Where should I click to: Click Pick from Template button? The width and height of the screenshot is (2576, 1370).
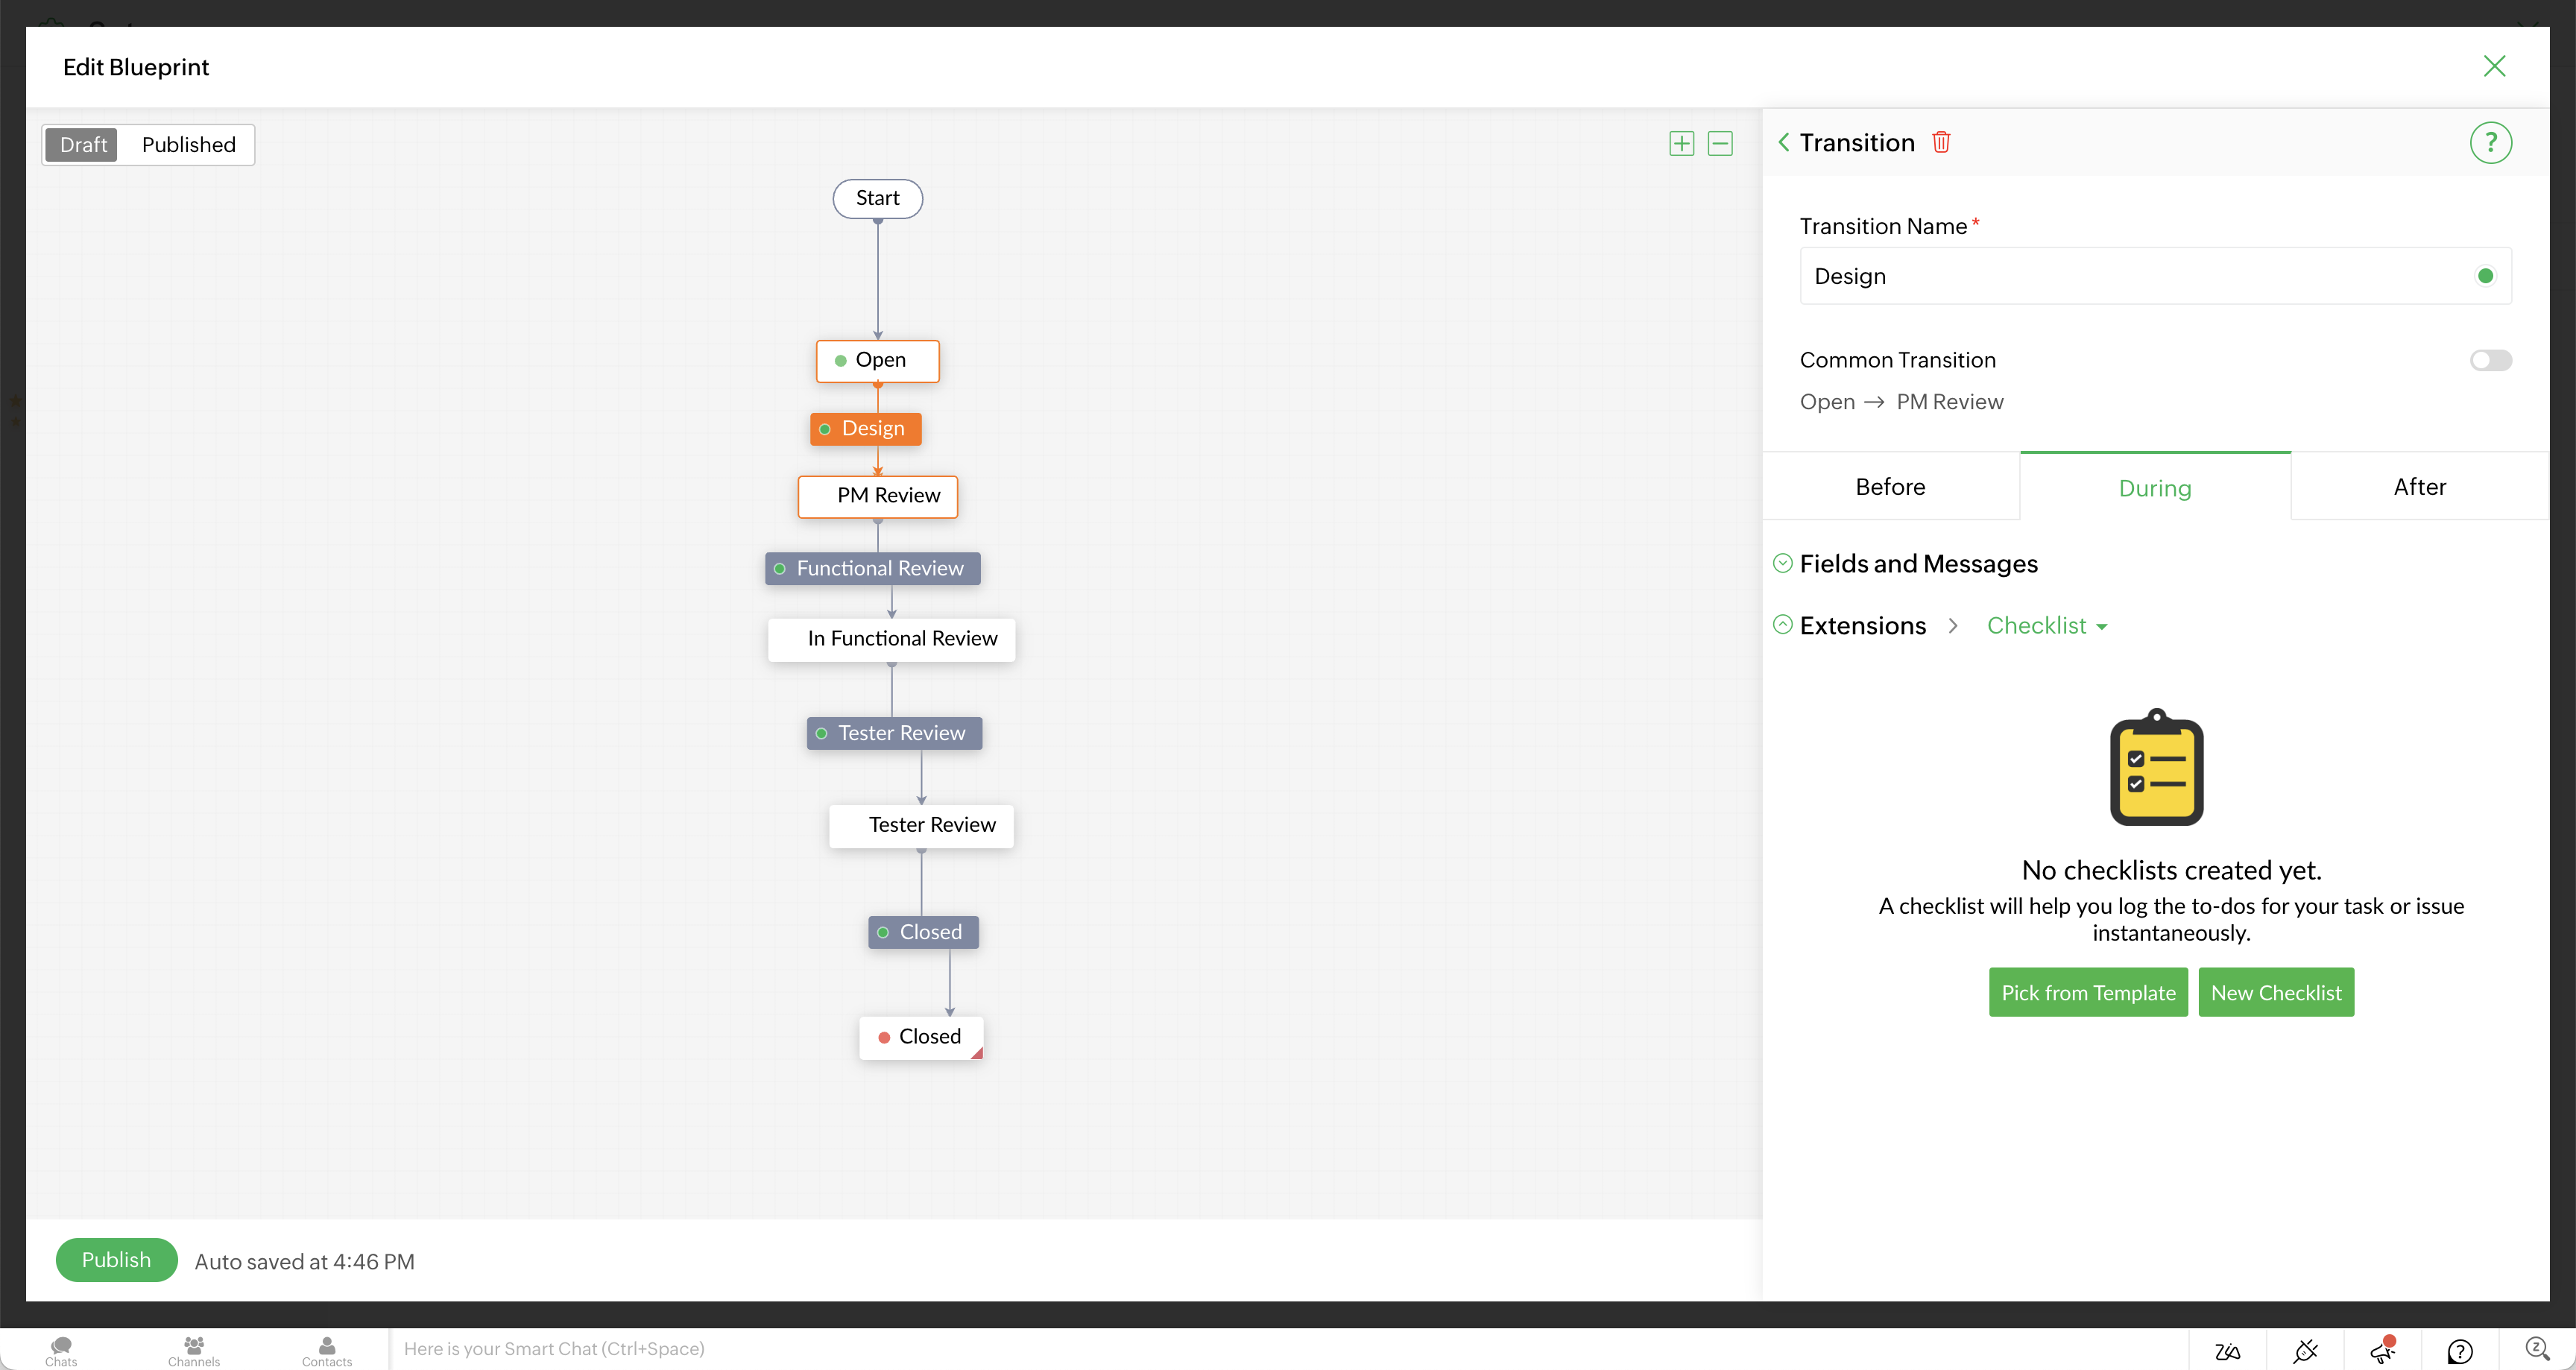tap(2088, 992)
